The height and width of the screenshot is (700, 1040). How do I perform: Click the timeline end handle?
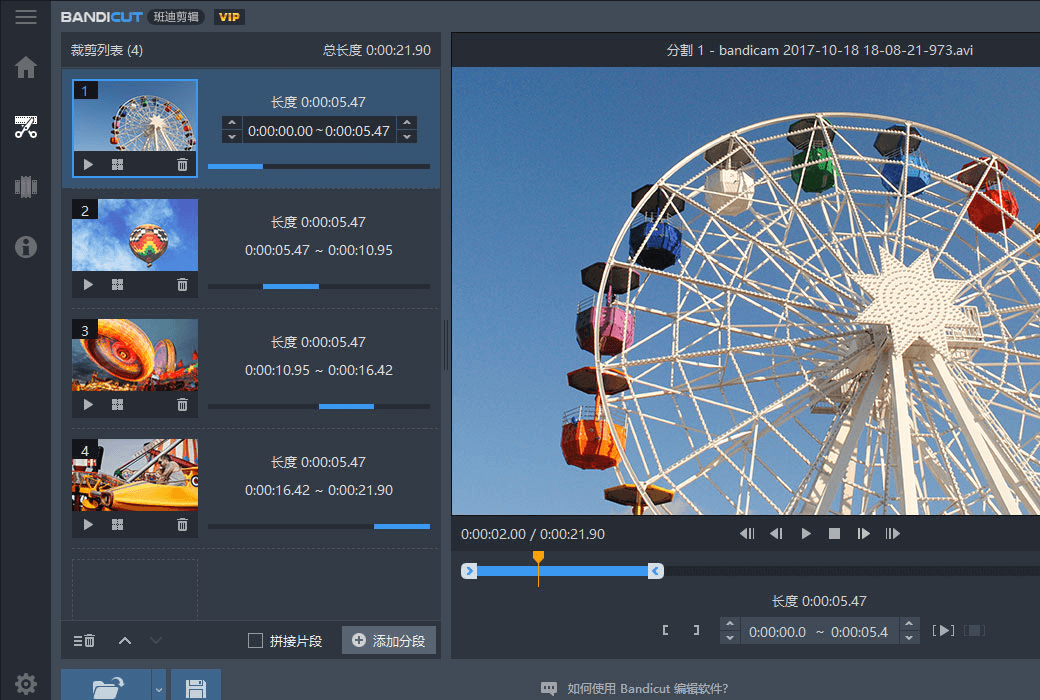coord(656,571)
